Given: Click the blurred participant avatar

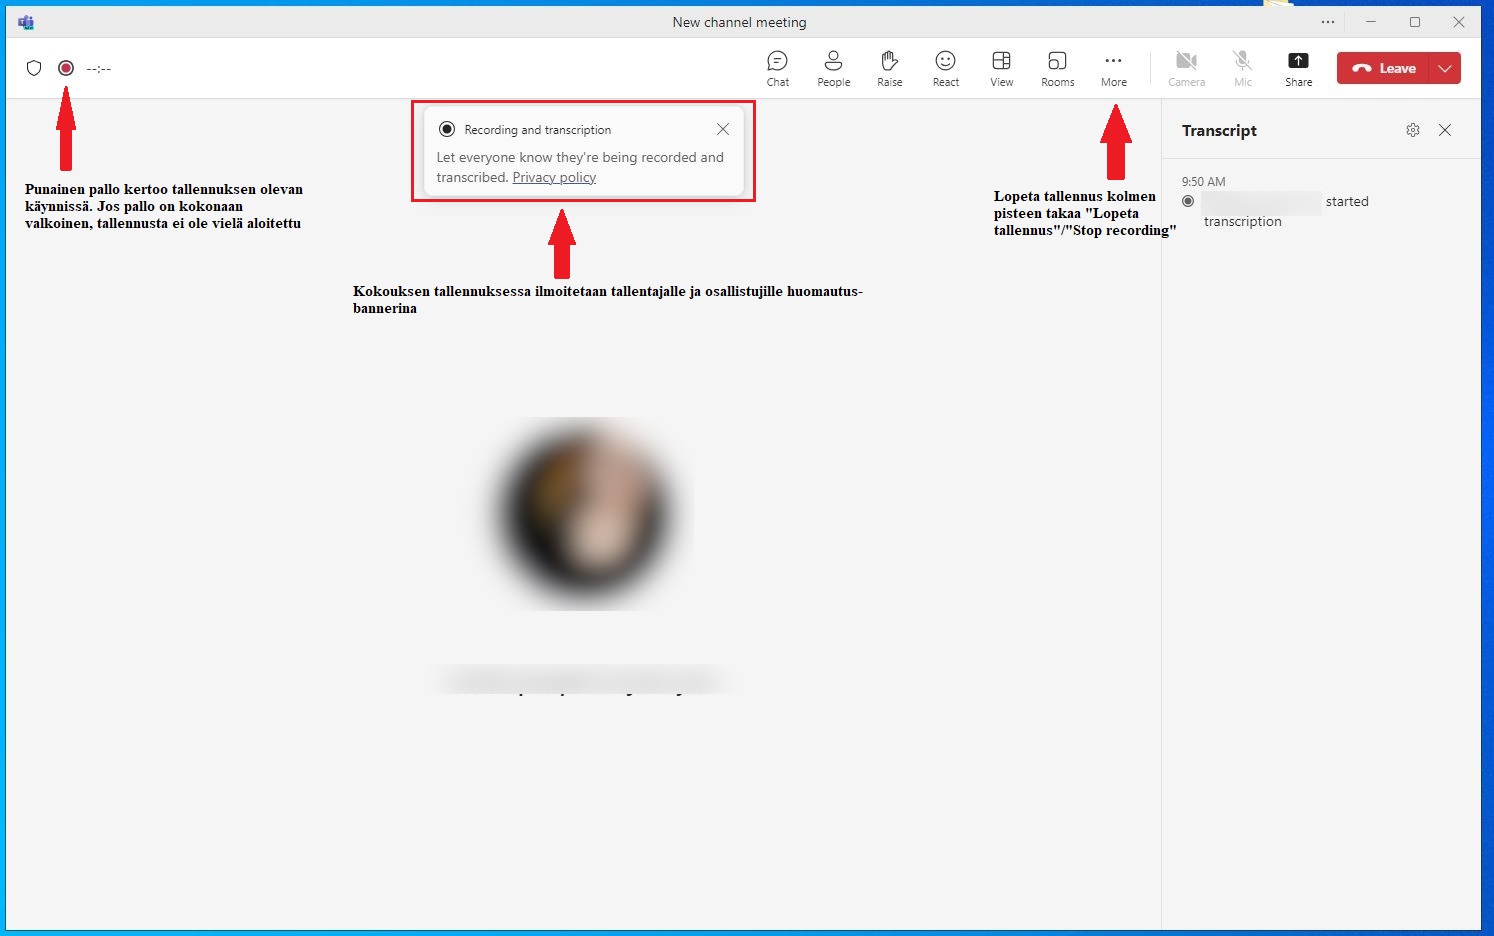Looking at the screenshot, I should pyautogui.click(x=587, y=513).
